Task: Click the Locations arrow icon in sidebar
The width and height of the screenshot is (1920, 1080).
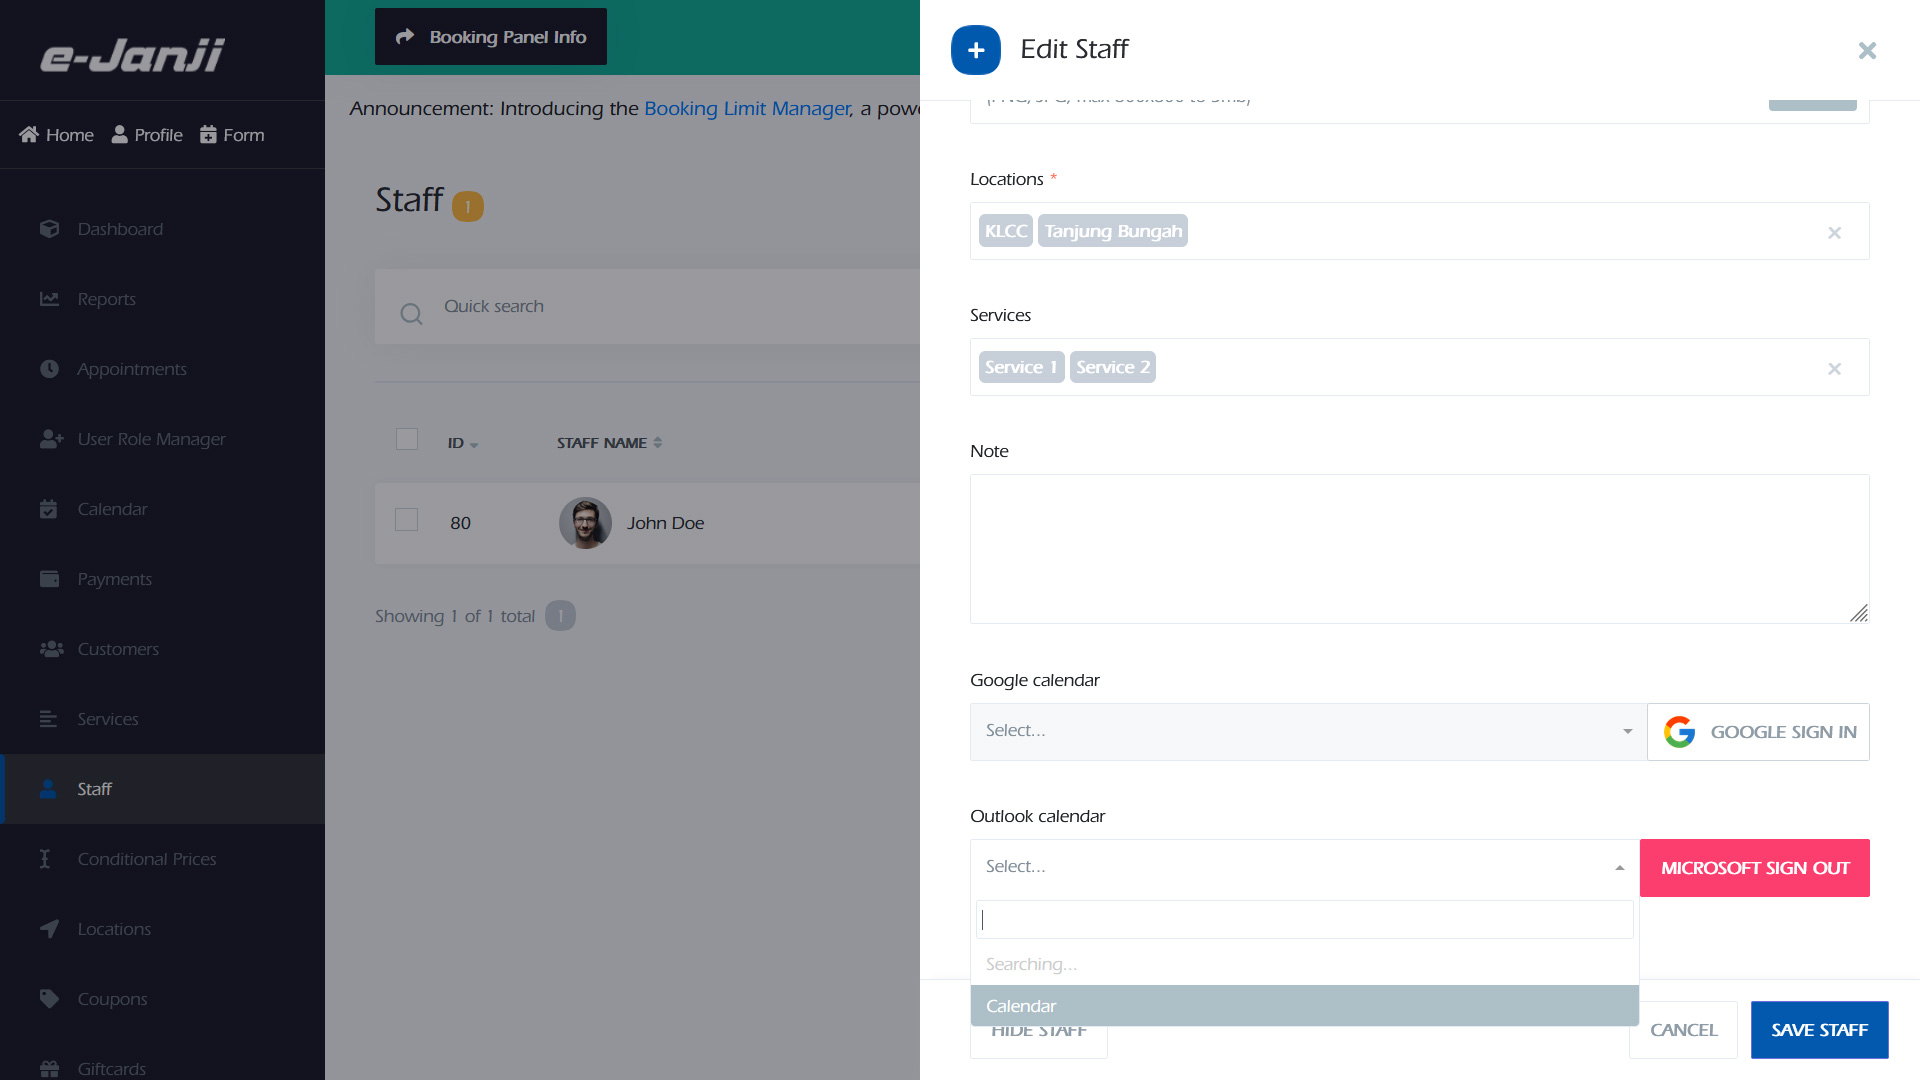Action: [x=49, y=929]
